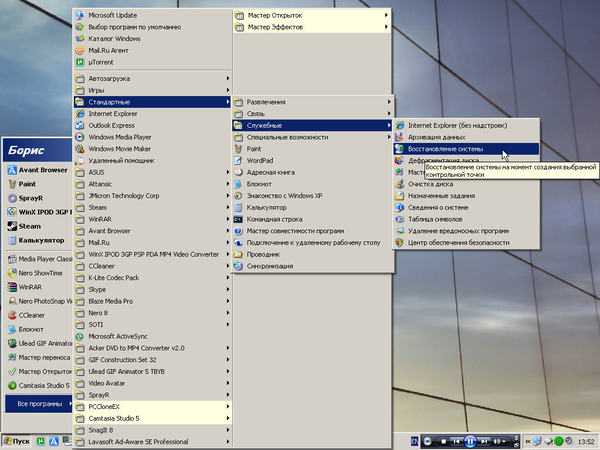Open Блокнот in Стандартные submenu
This screenshot has width=600, height=450.
click(313, 184)
